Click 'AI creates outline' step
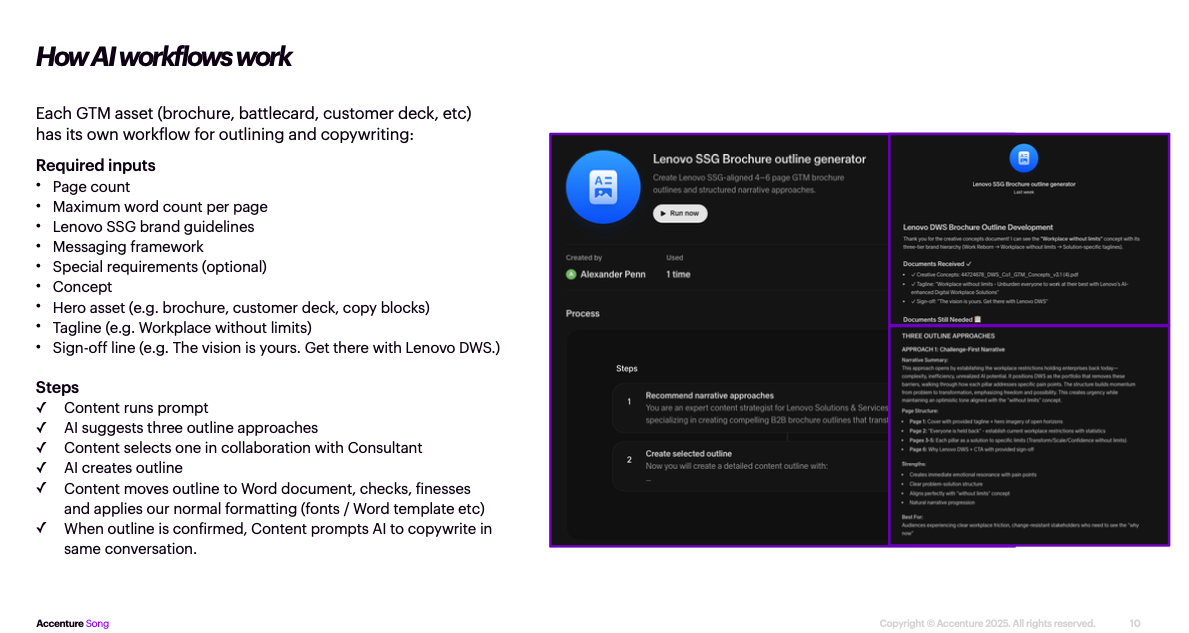The width and height of the screenshot is (1189, 633). coord(123,468)
